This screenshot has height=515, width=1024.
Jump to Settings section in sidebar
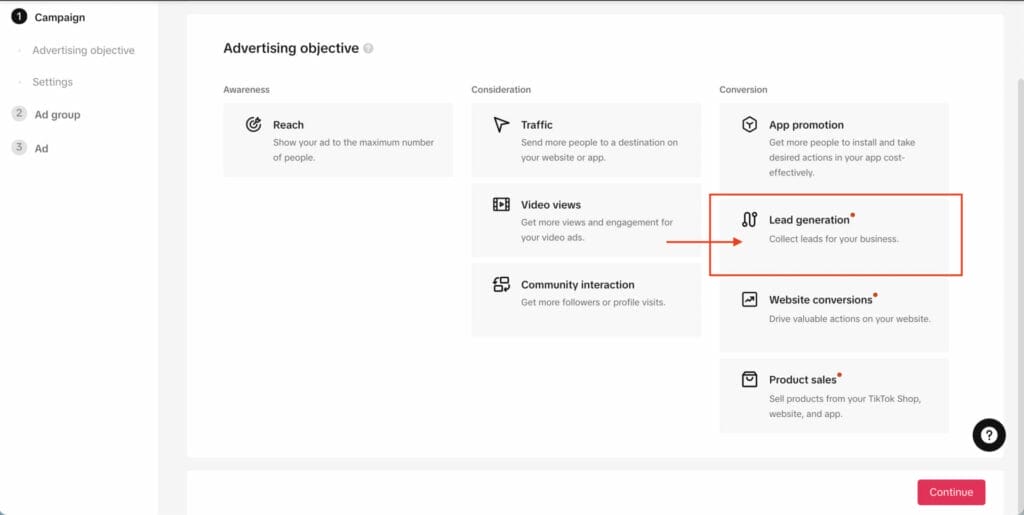tap(52, 82)
